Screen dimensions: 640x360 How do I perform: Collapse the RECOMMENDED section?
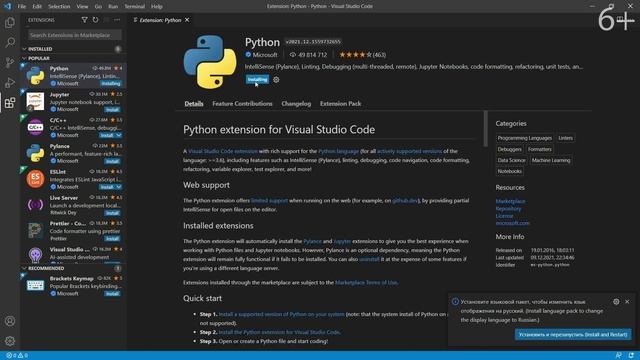click(24, 268)
